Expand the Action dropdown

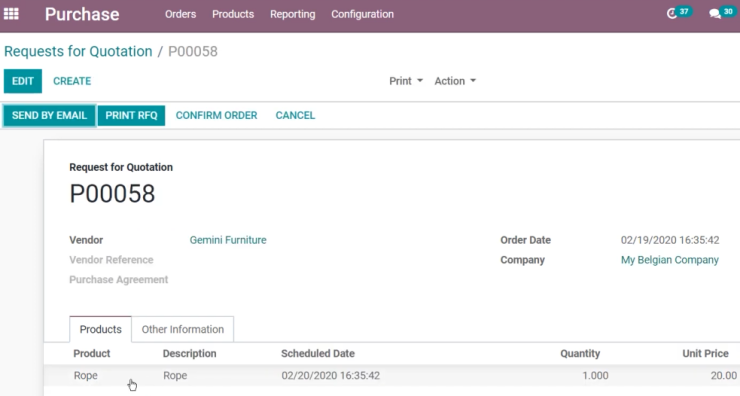click(455, 81)
